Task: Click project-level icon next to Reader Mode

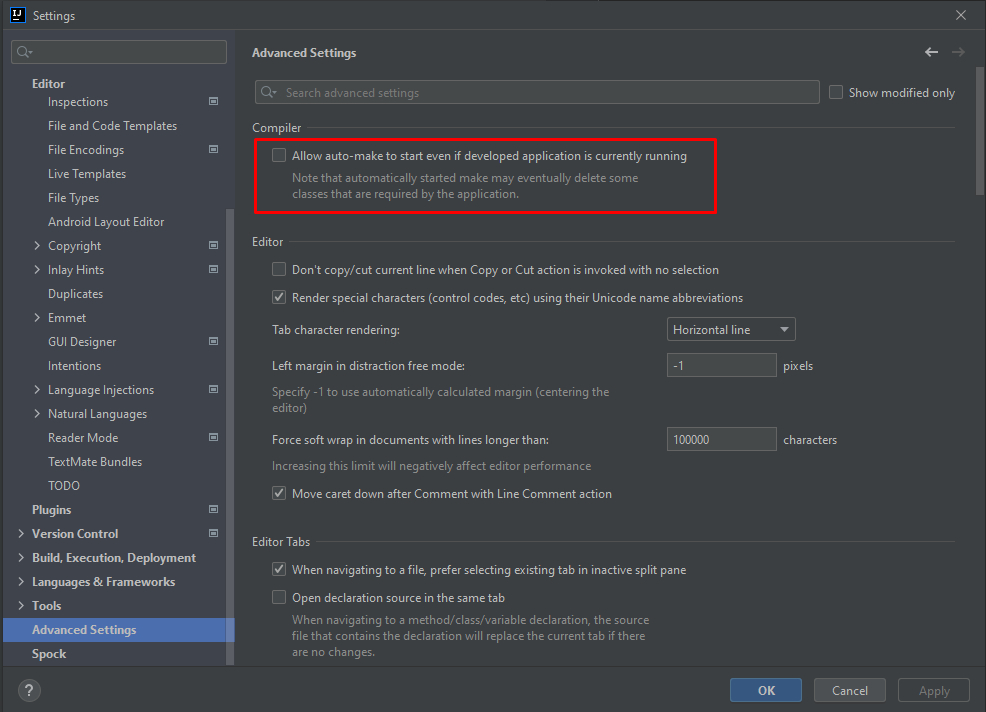Action: [213, 438]
